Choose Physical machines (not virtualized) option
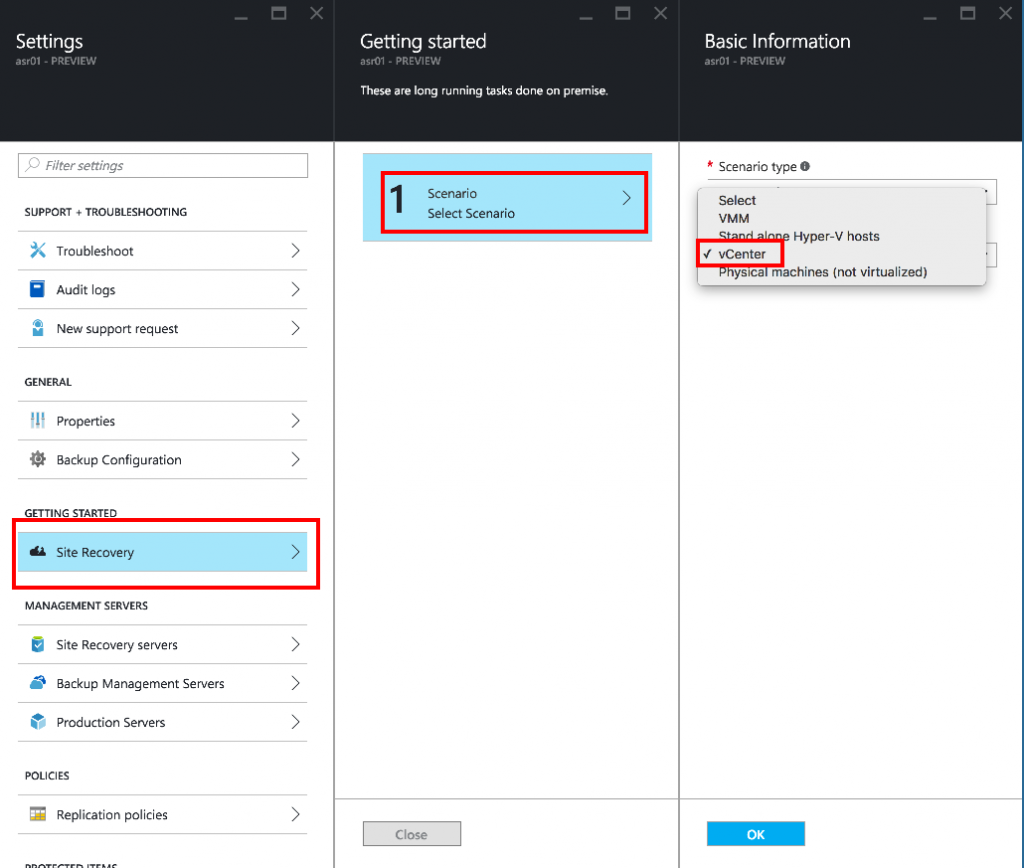The image size is (1024, 868). [822, 272]
